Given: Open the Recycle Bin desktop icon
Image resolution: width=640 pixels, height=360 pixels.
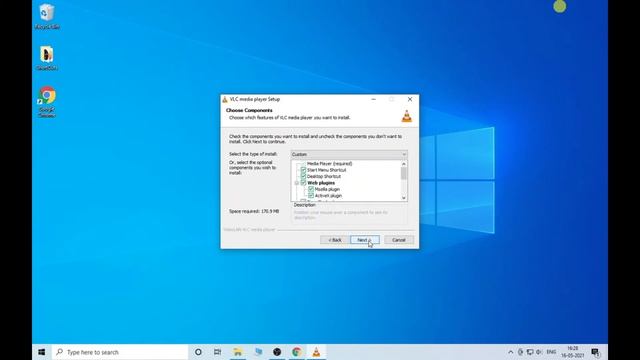Looking at the screenshot, I should (47, 17).
